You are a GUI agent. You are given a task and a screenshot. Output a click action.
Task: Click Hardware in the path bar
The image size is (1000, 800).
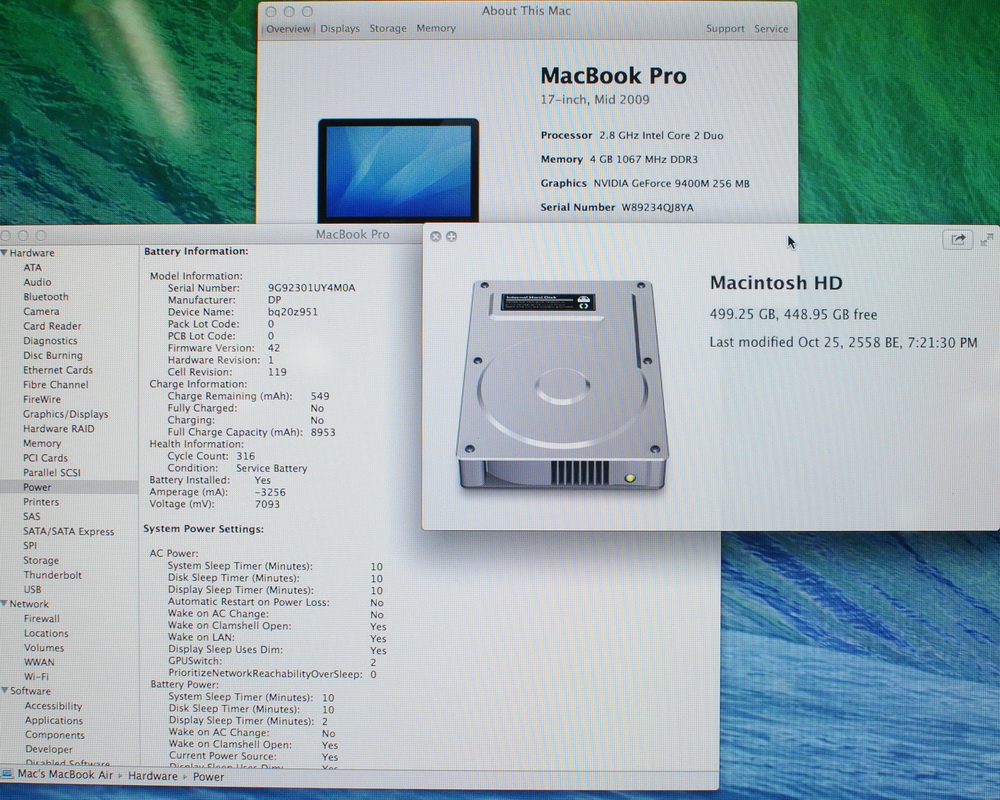(x=153, y=776)
